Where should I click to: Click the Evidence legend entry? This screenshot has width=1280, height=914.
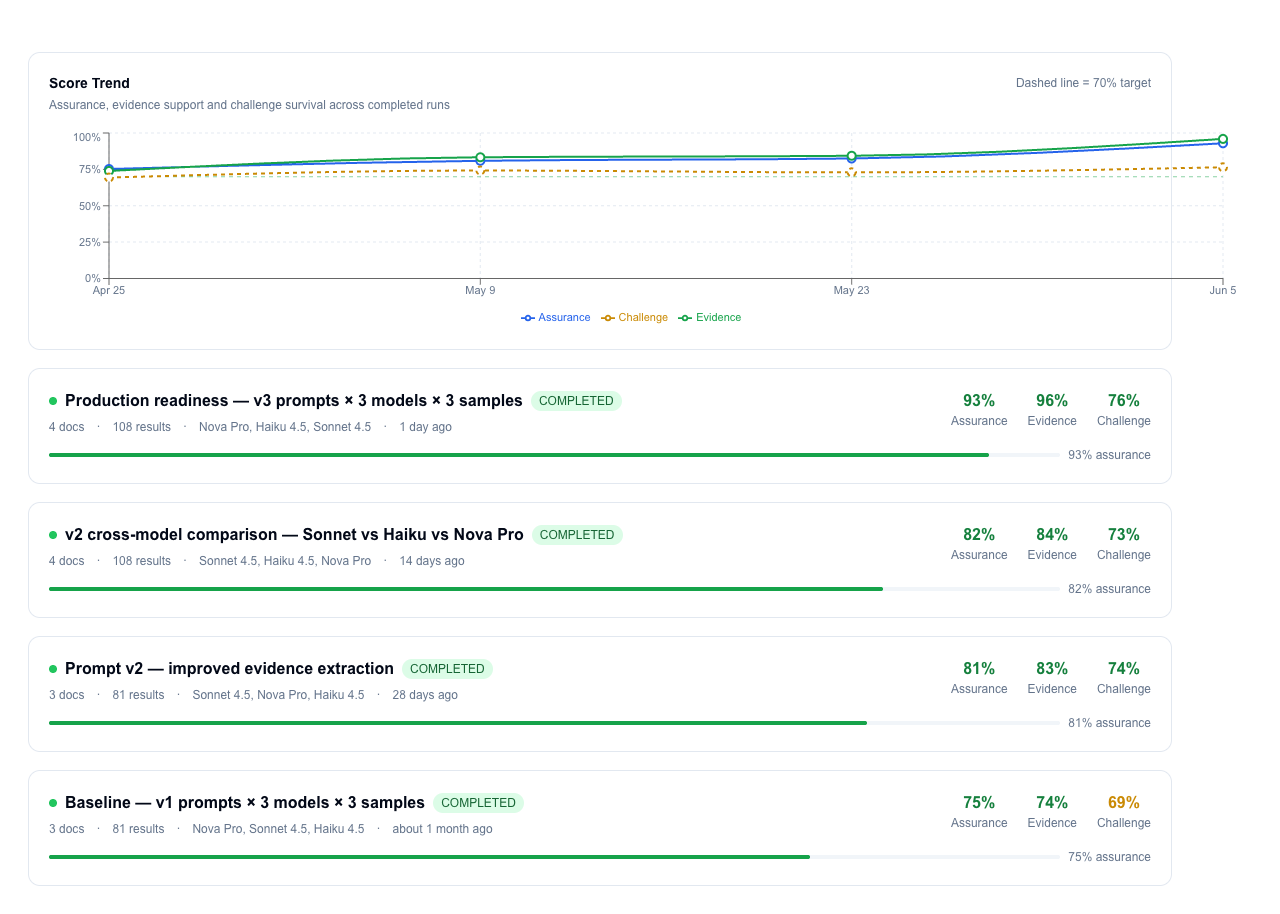click(x=710, y=317)
